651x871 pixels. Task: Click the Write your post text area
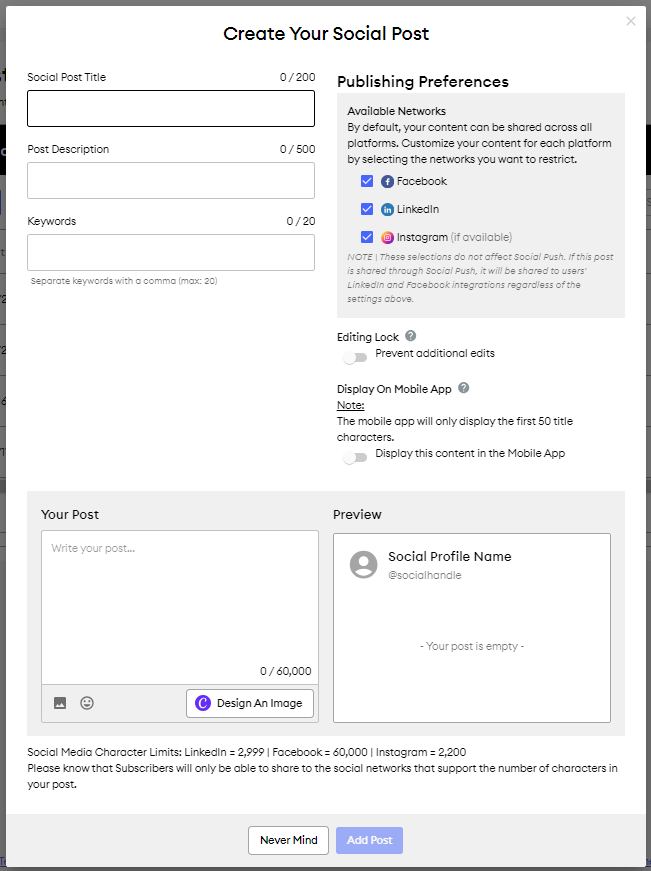tap(180, 607)
